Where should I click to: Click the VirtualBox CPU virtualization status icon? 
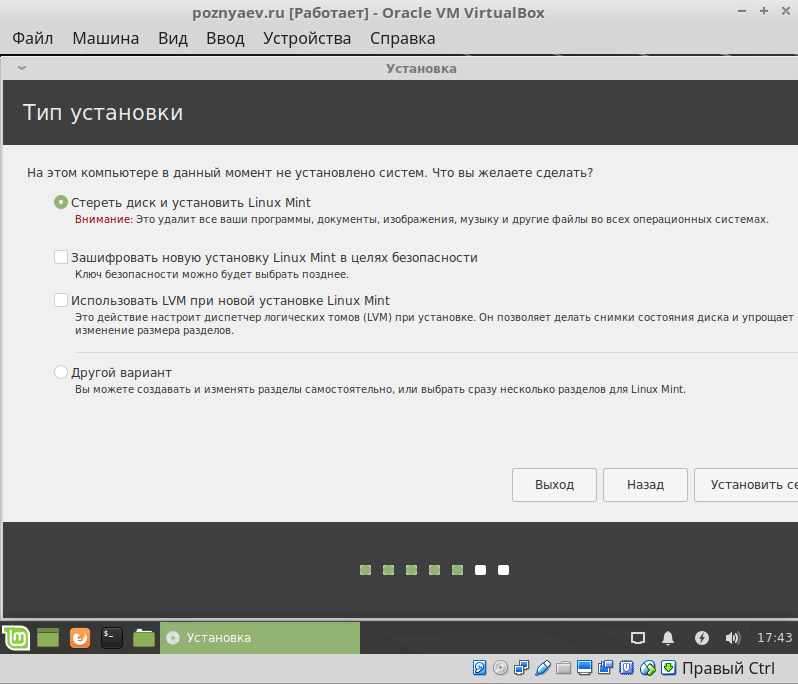pos(626,668)
